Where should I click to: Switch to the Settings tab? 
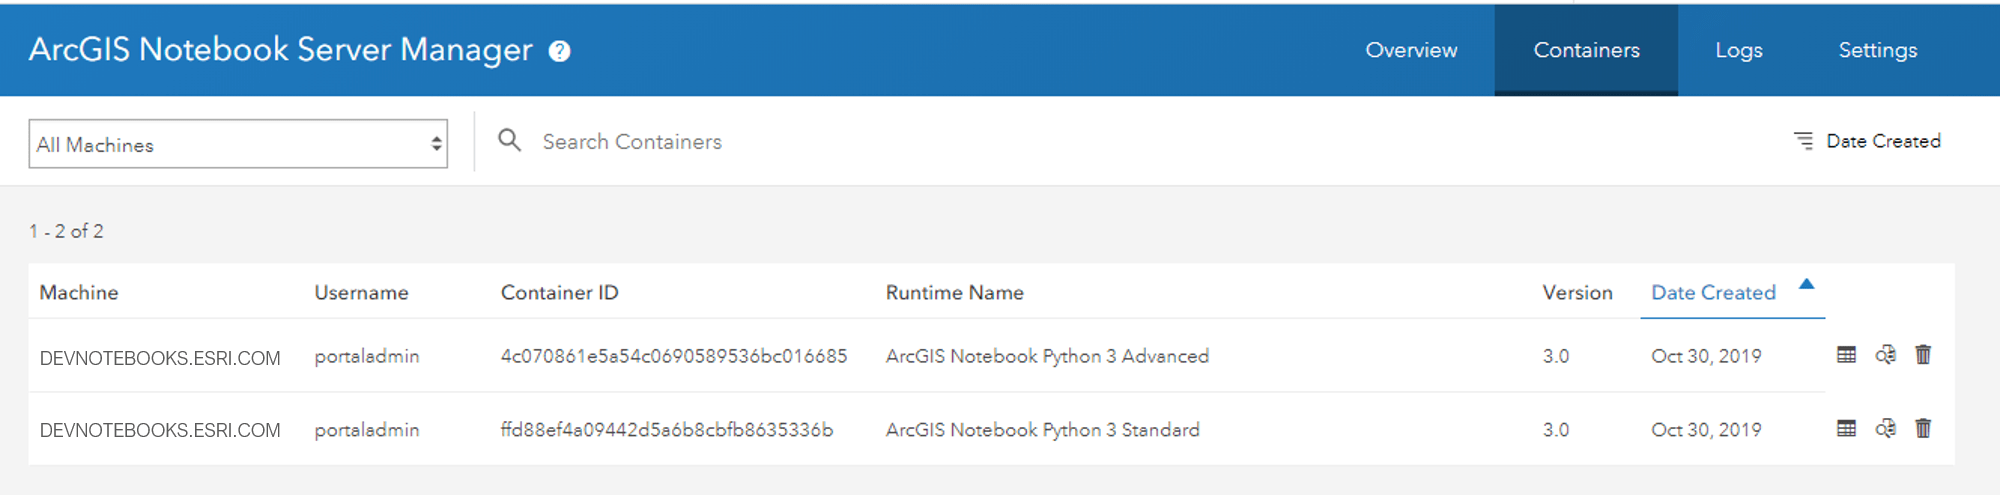[x=1877, y=50]
